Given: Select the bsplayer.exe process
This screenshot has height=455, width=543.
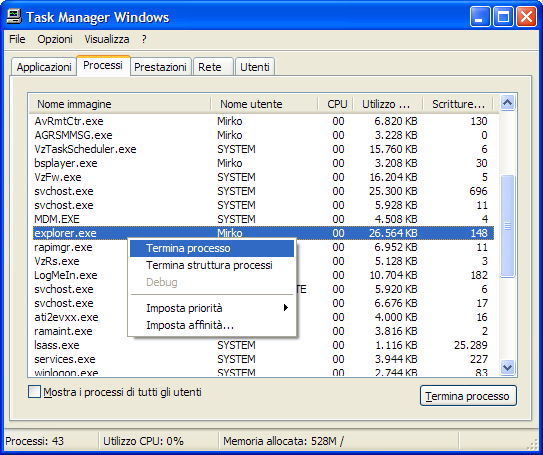Looking at the screenshot, I should (x=263, y=163).
